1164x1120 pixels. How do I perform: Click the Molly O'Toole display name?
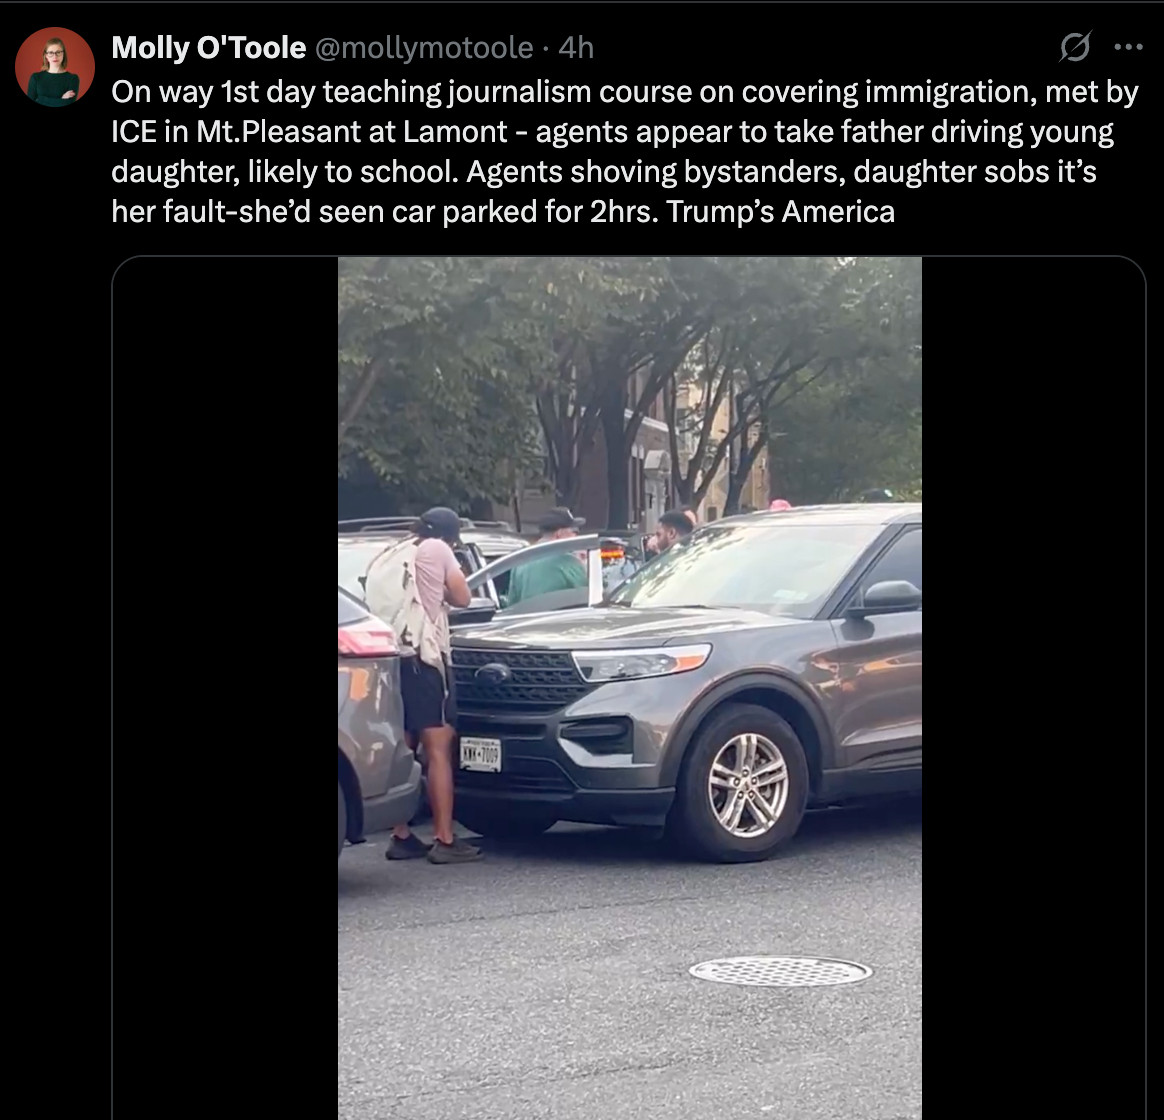[x=209, y=48]
